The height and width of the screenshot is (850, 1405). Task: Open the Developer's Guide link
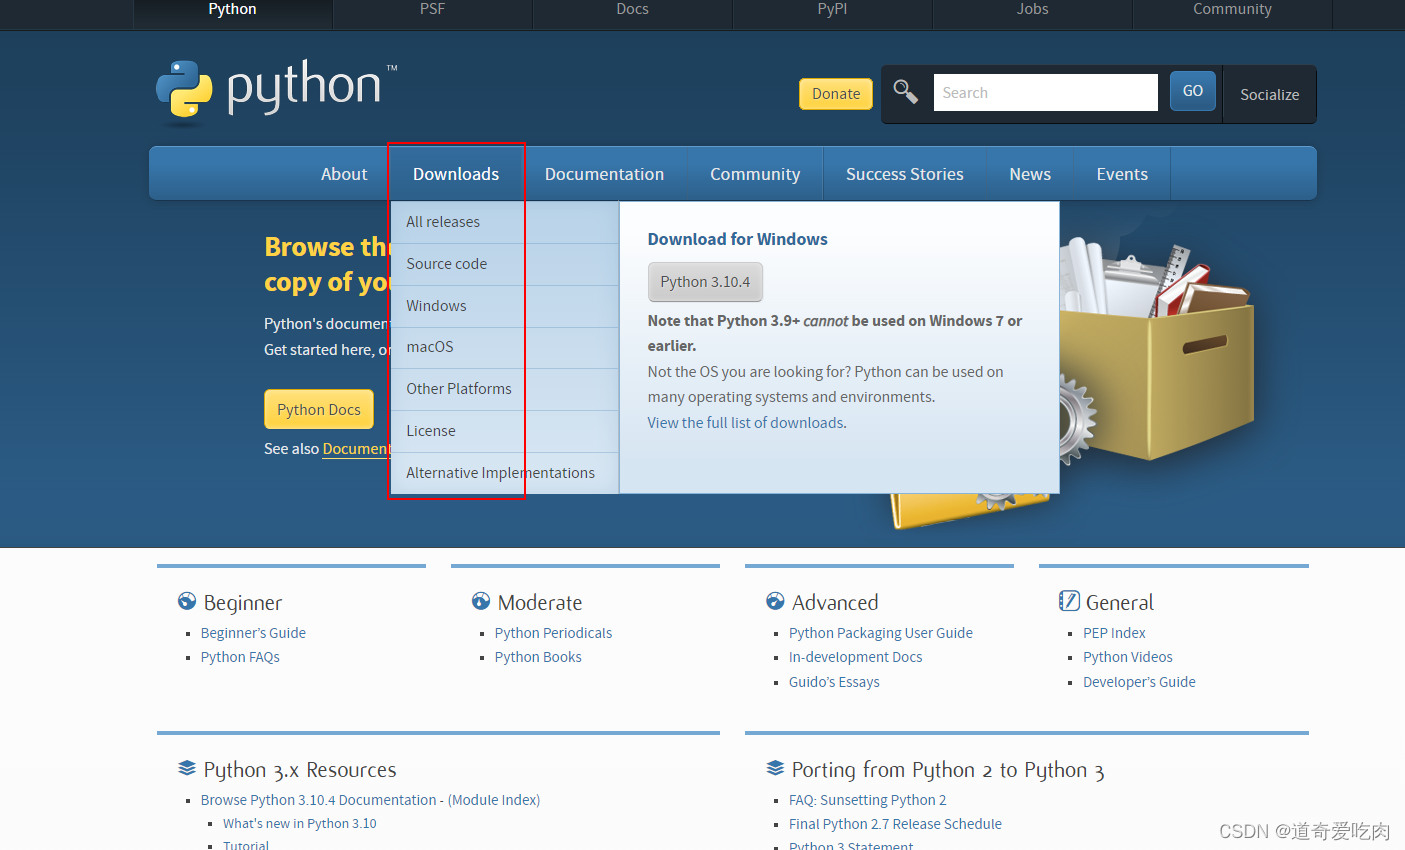tap(1139, 682)
